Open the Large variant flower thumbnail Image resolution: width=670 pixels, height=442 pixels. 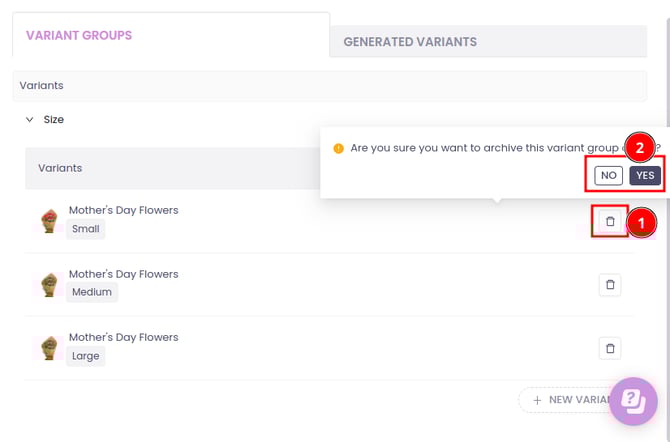pyautogui.click(x=48, y=348)
